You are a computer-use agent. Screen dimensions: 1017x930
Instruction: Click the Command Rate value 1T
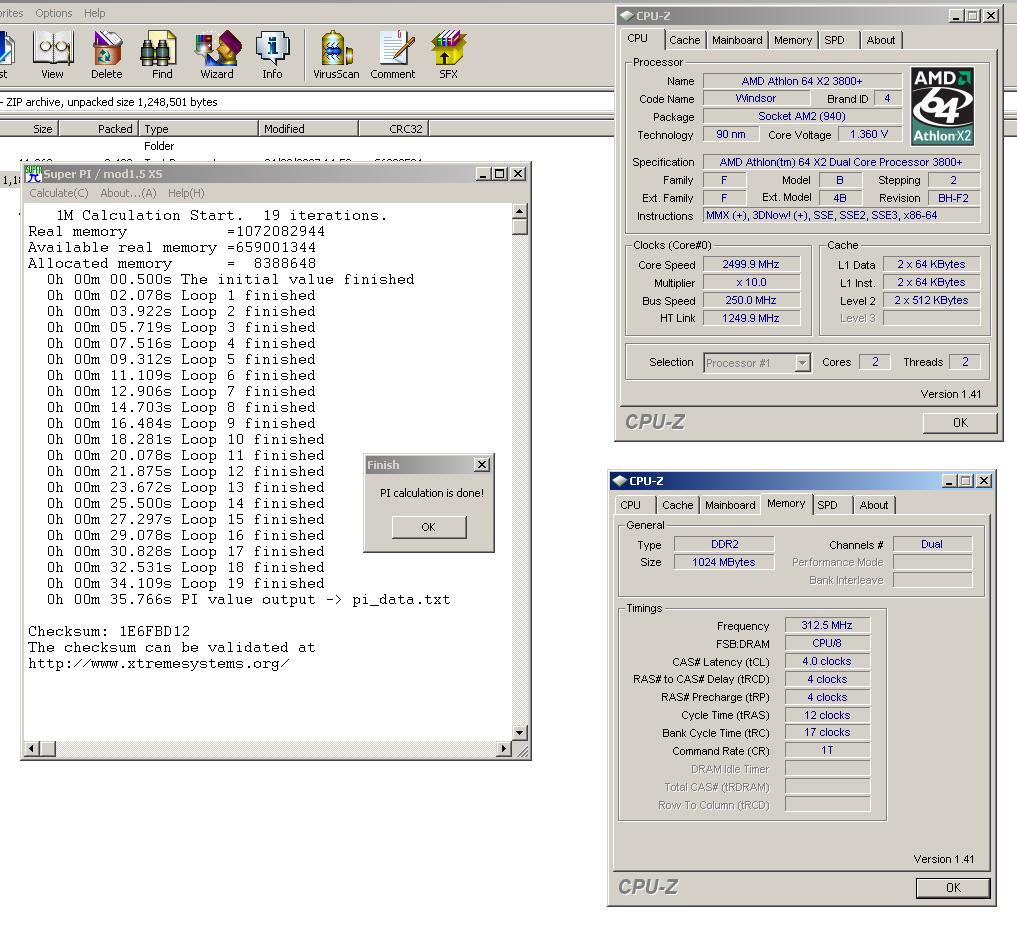[827, 750]
